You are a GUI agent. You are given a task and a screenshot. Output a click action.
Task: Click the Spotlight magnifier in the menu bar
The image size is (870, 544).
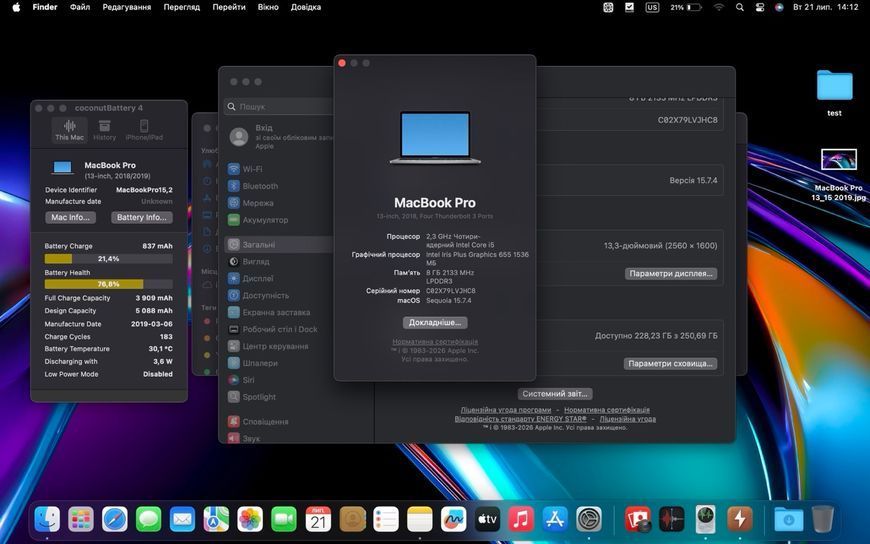coord(740,7)
